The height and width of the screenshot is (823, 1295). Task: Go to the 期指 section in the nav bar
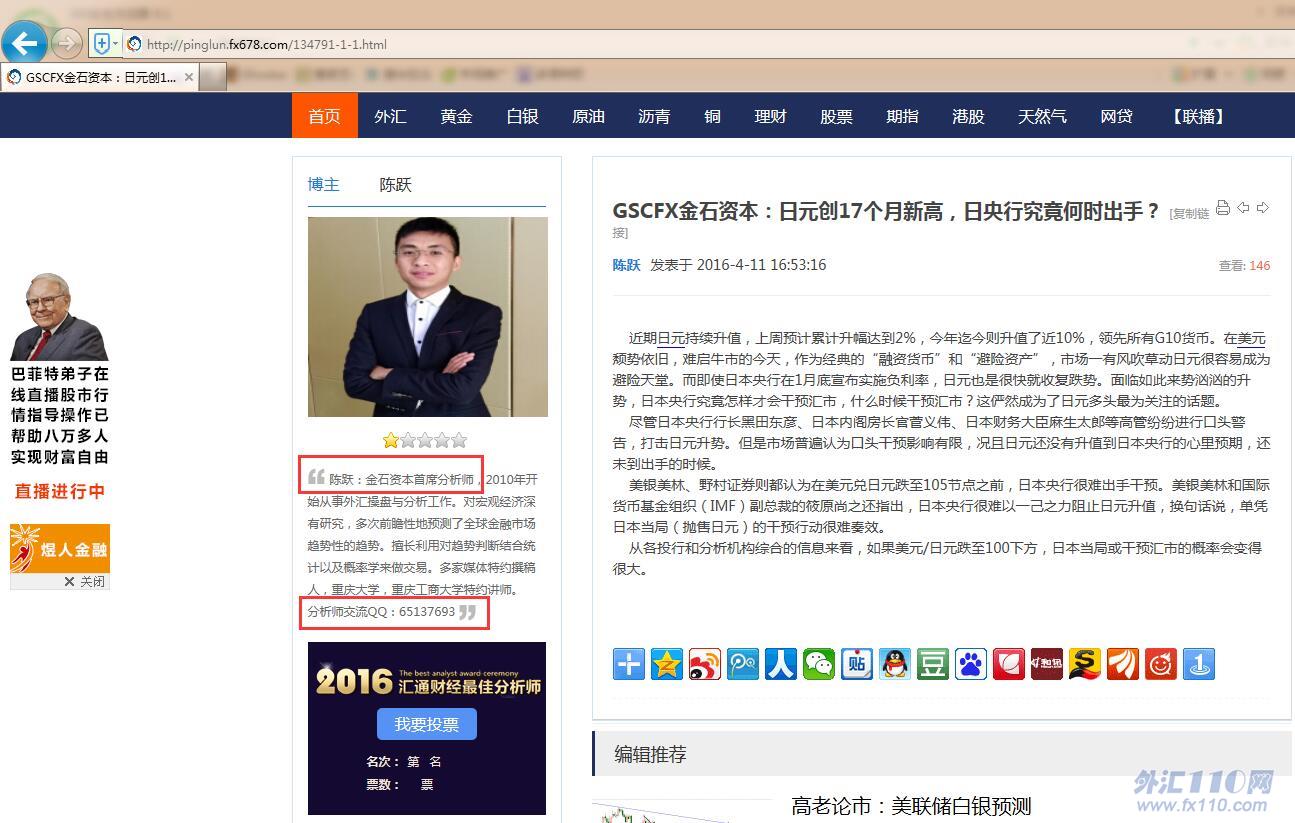902,116
